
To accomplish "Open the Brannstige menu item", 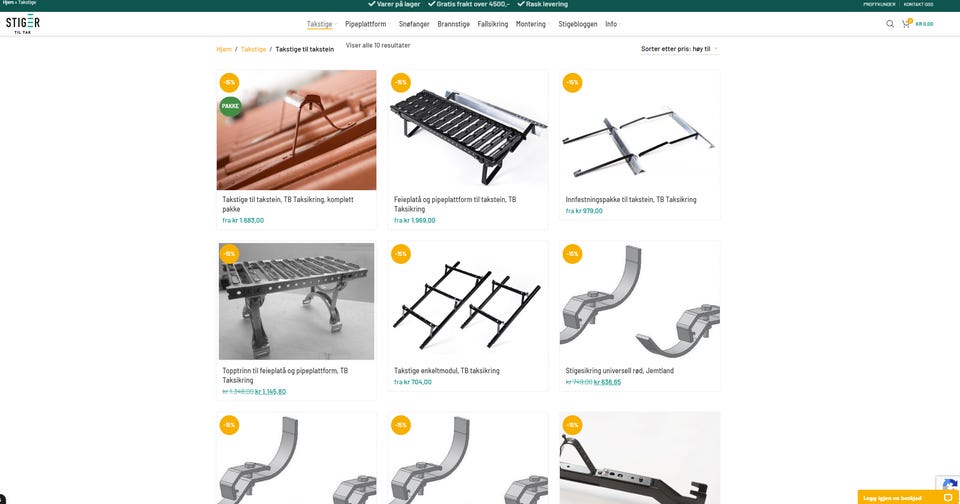I will pyautogui.click(x=453, y=24).
